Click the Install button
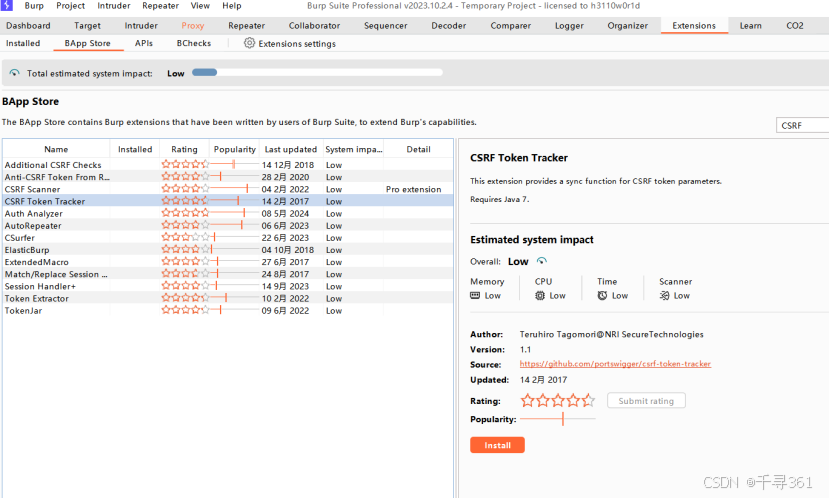 (497, 445)
